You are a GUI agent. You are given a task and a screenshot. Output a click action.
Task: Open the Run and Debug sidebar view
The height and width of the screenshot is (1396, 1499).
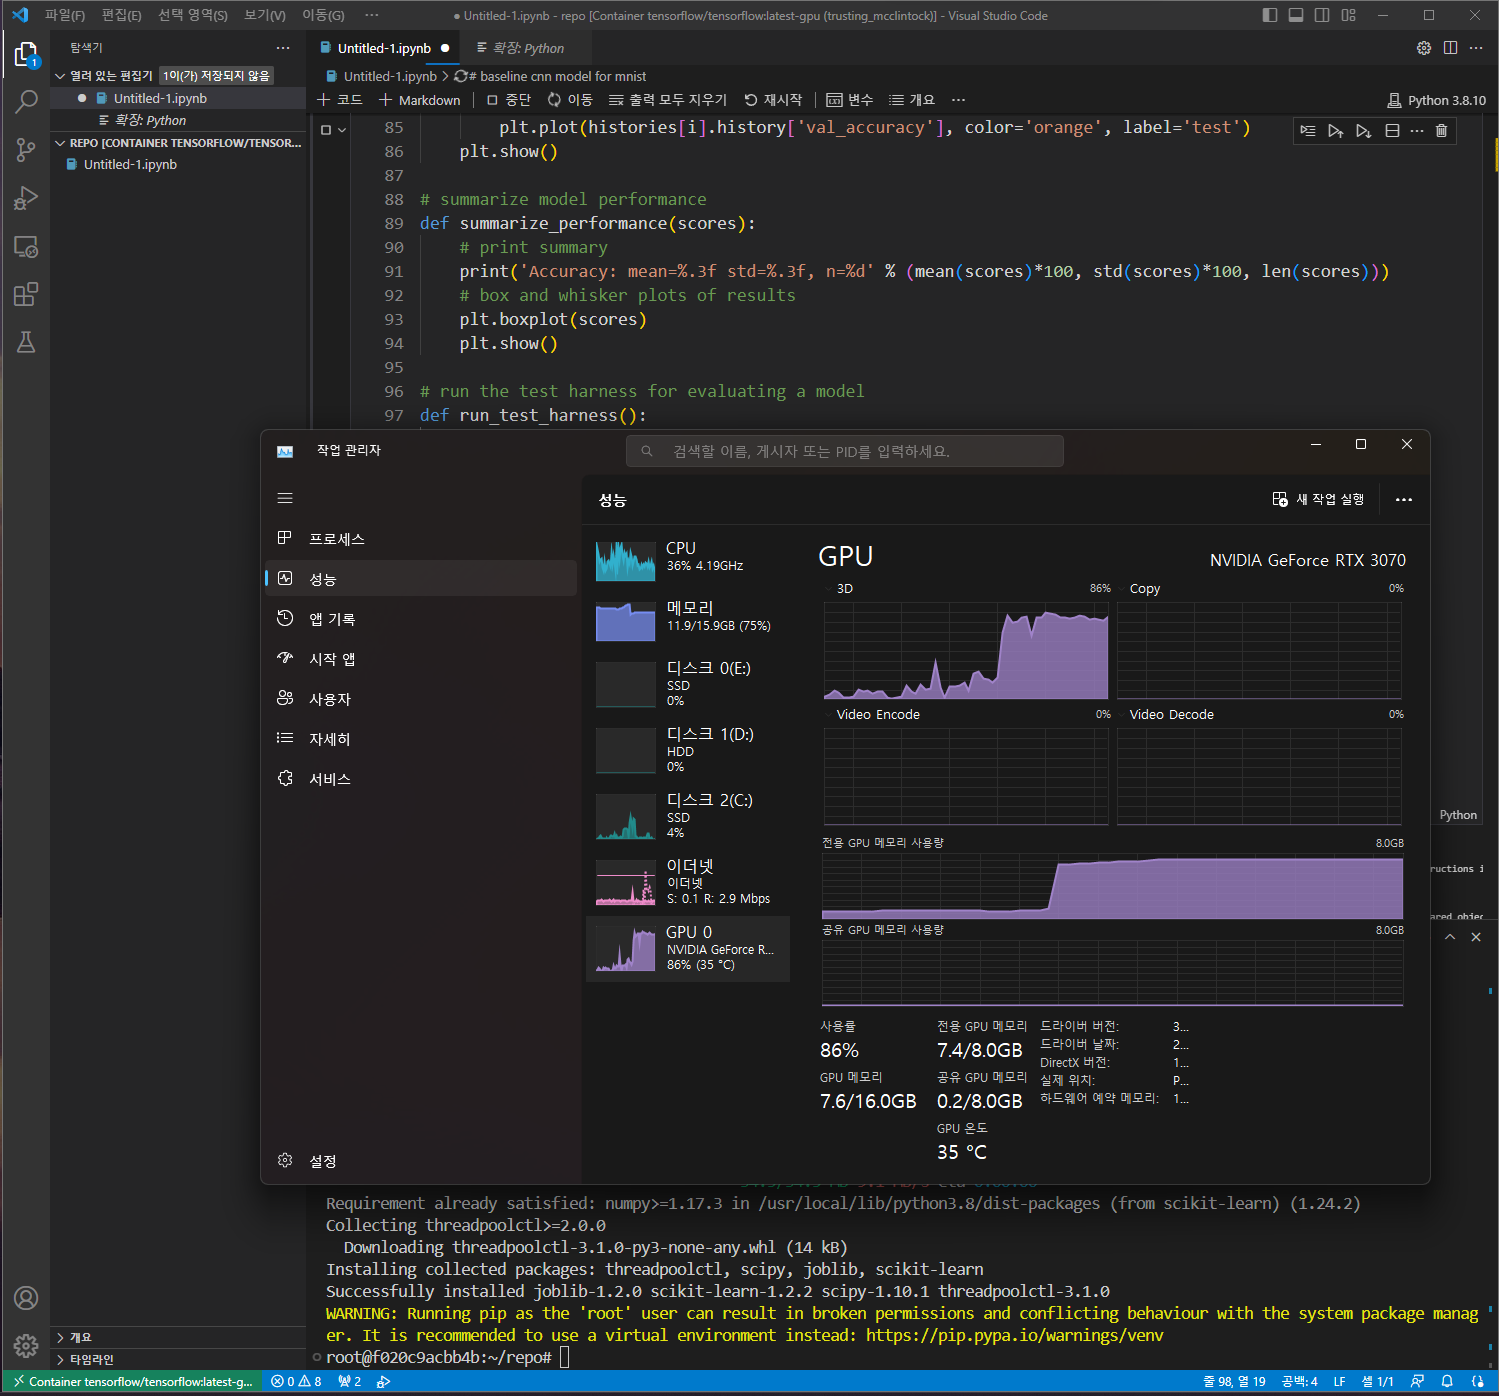click(26, 198)
